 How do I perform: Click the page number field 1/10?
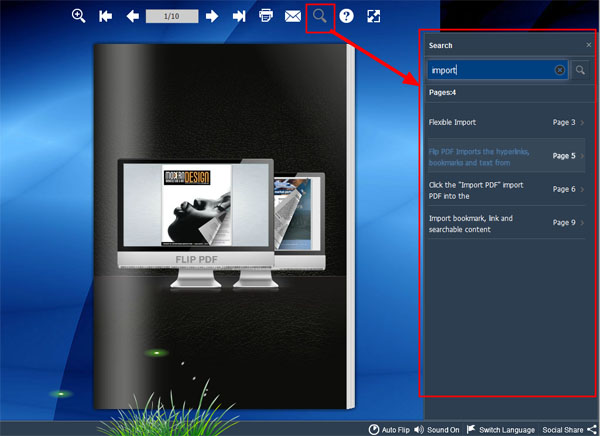tap(172, 16)
